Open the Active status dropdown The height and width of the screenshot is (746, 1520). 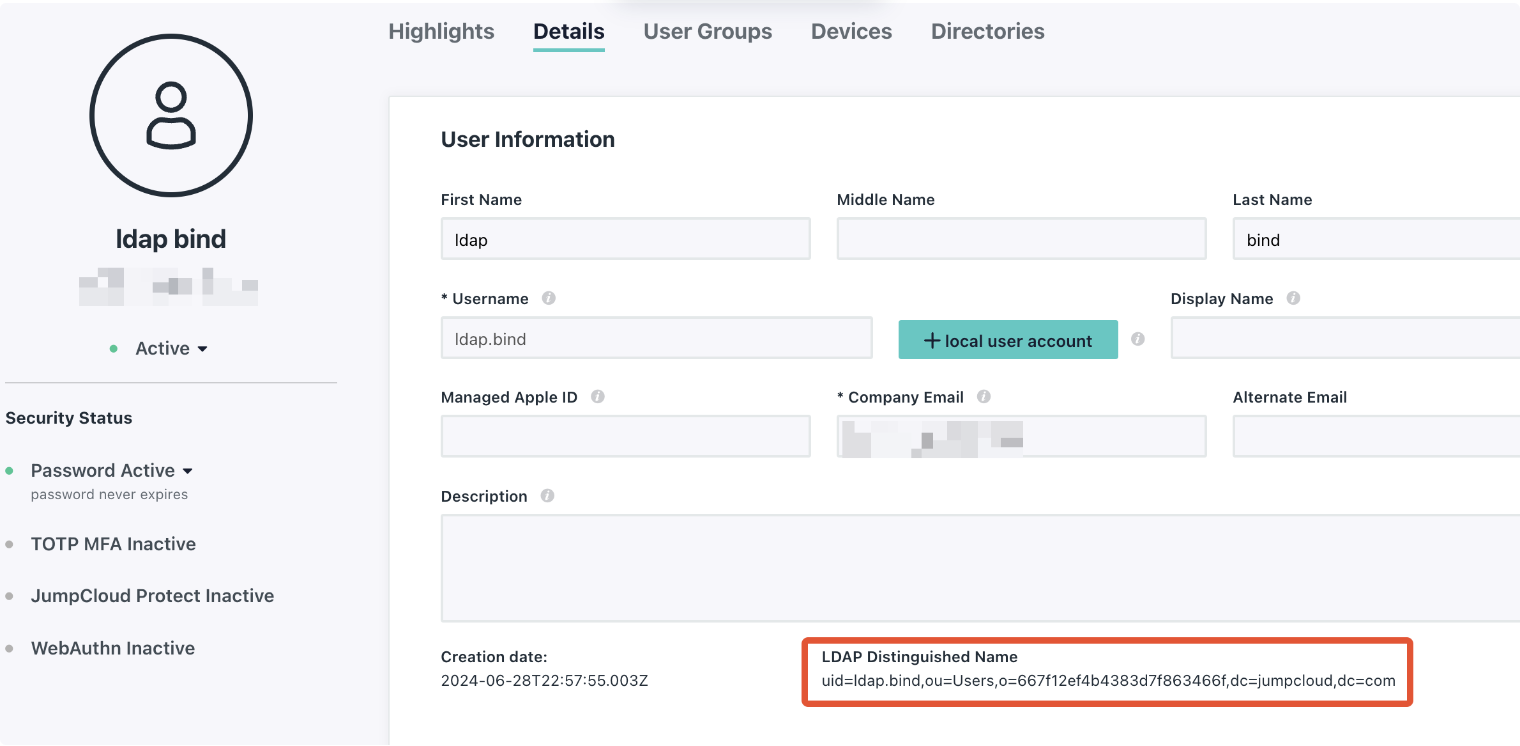[x=171, y=349]
